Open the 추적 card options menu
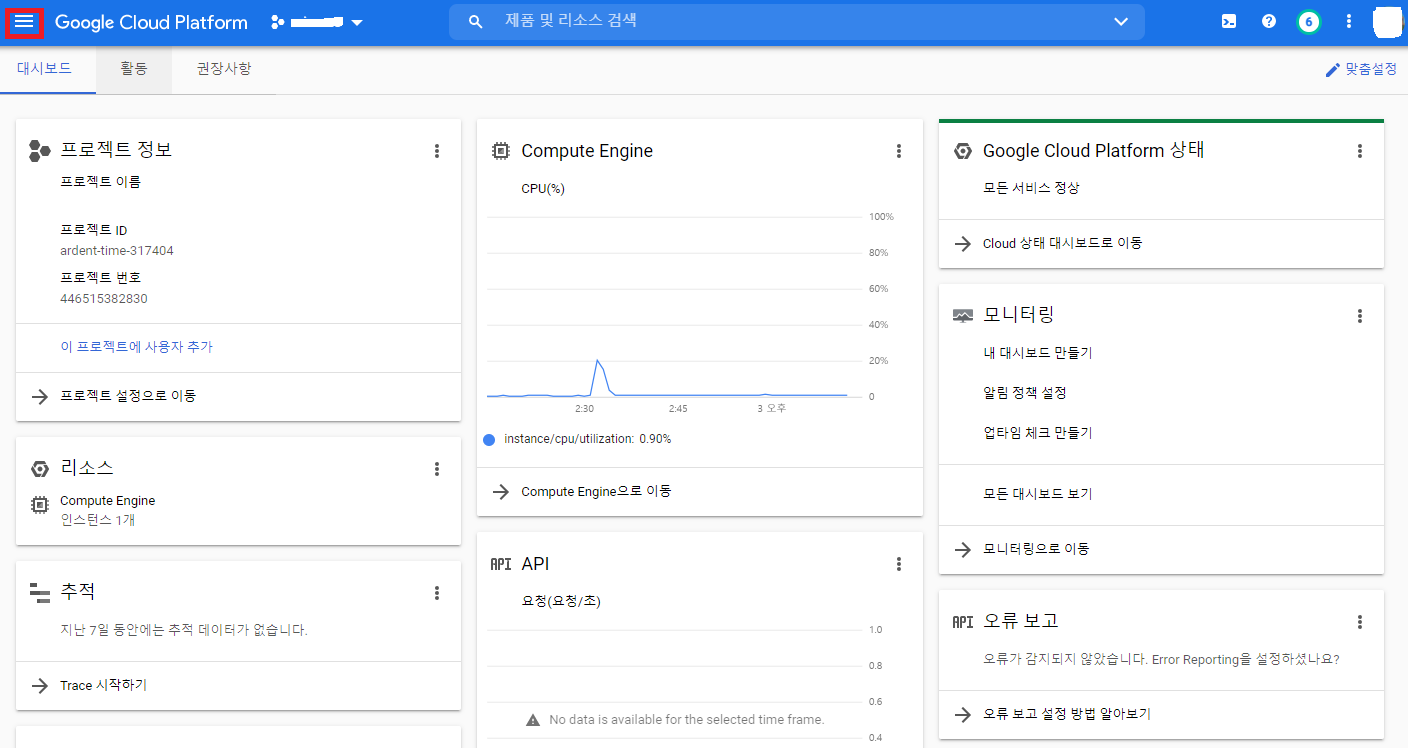The image size is (1408, 748). (436, 593)
